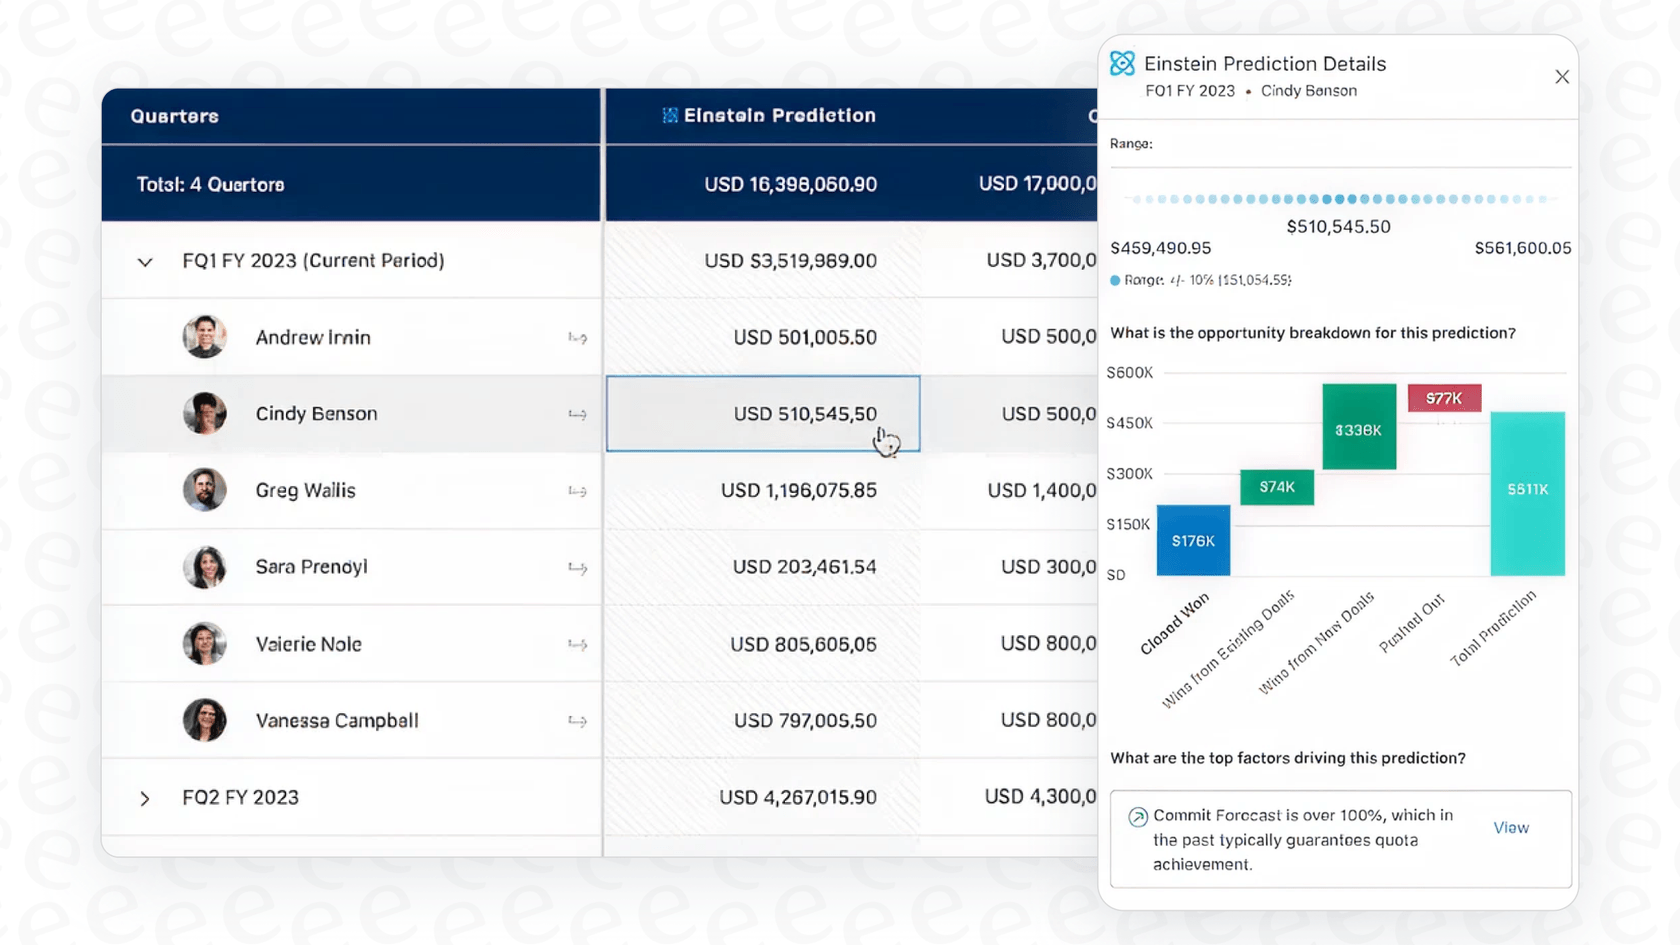Click the Einstein sparkle icon in the Einstein Prediction column header
The image size is (1680, 945).
pos(668,116)
